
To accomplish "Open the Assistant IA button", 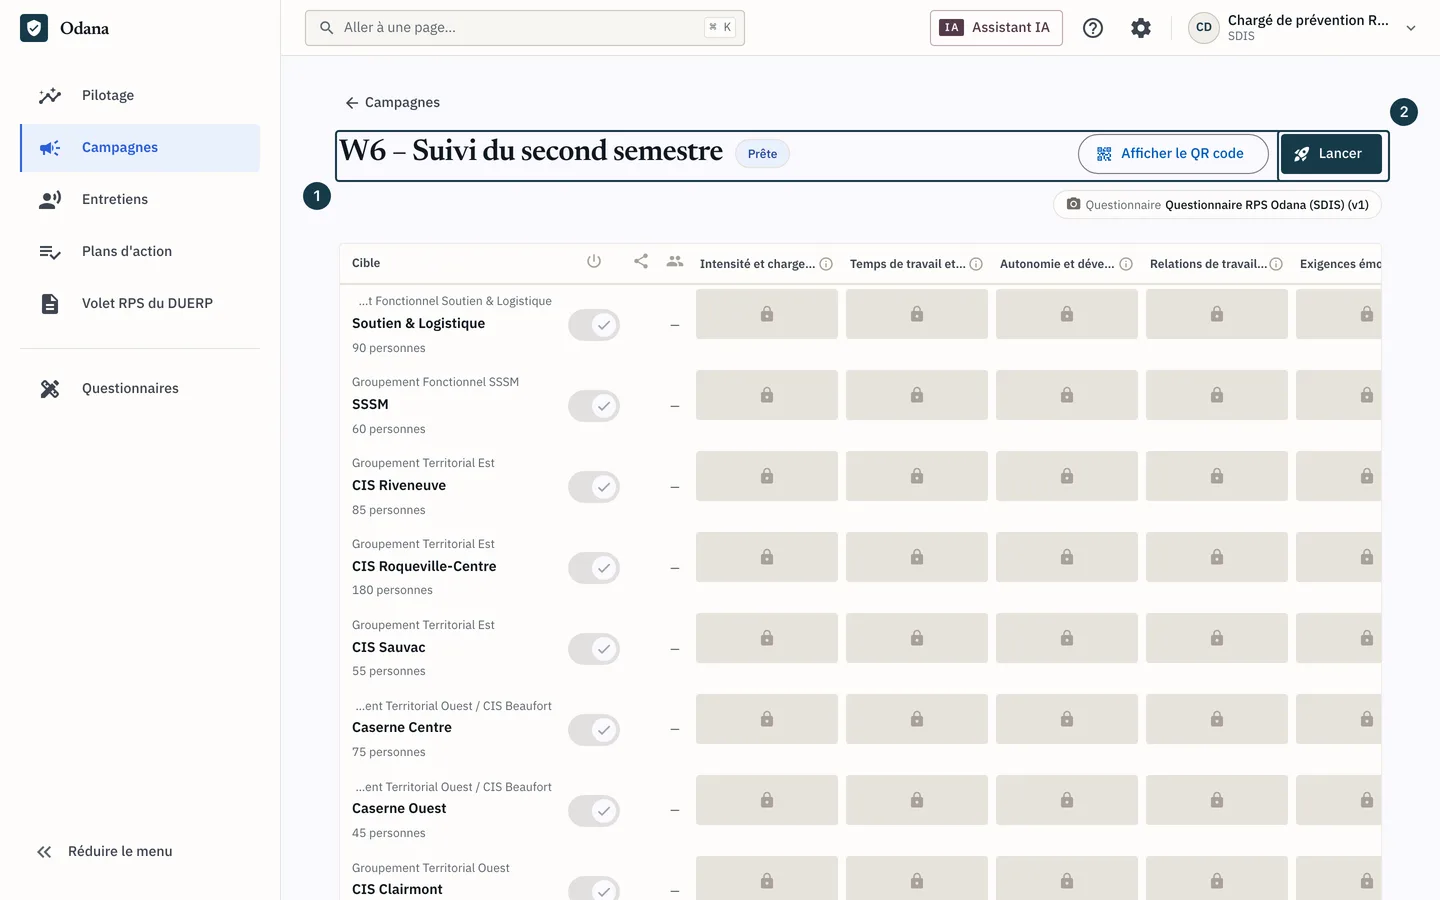I will [x=996, y=28].
